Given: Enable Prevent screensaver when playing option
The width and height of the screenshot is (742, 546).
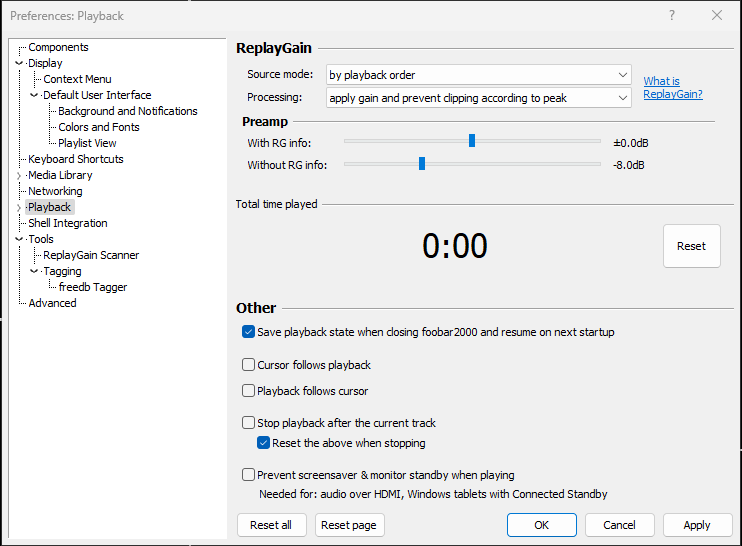Looking at the screenshot, I should pyautogui.click(x=249, y=475).
